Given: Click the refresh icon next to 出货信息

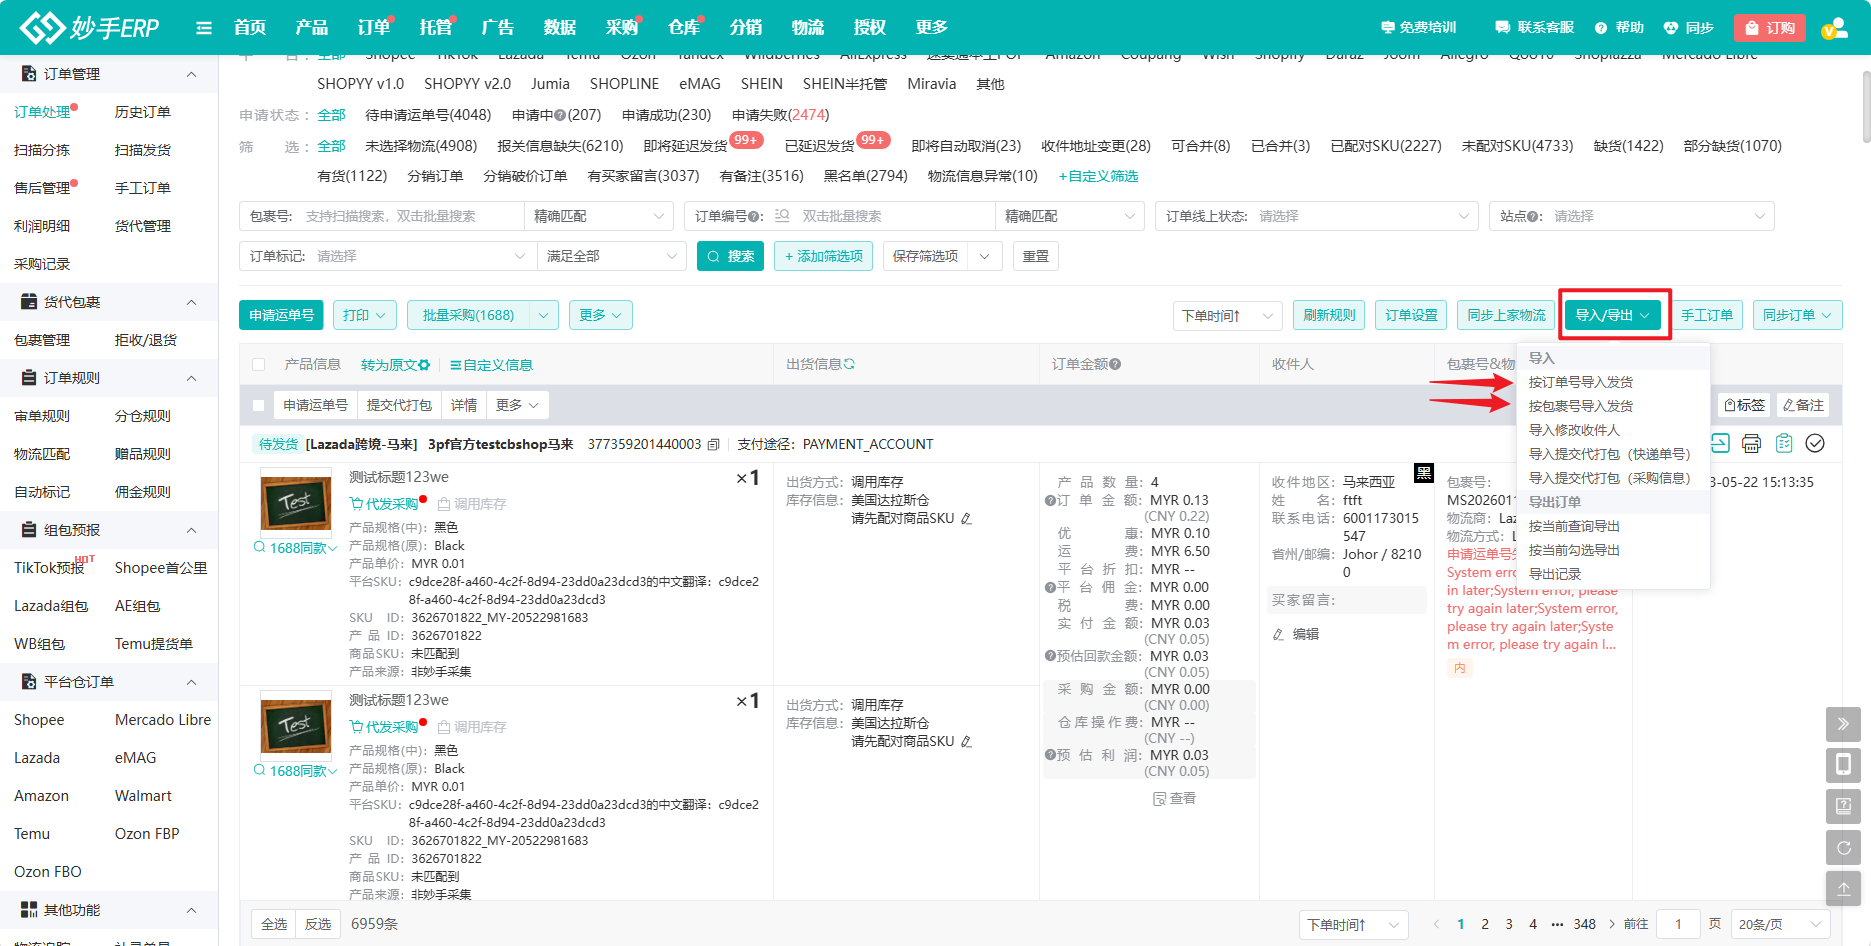Looking at the screenshot, I should pos(849,364).
